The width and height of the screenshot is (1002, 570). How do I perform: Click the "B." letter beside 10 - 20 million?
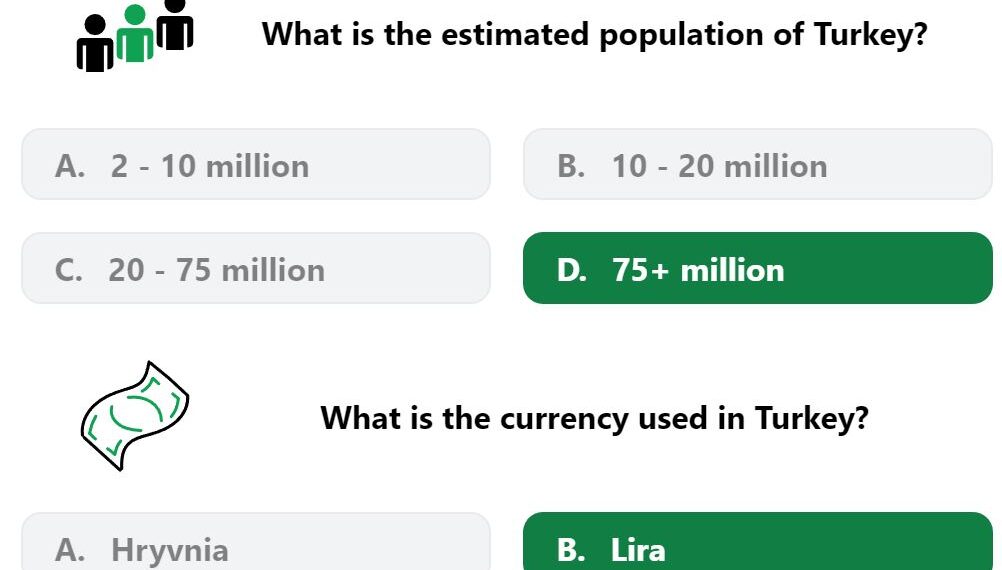pos(571,166)
